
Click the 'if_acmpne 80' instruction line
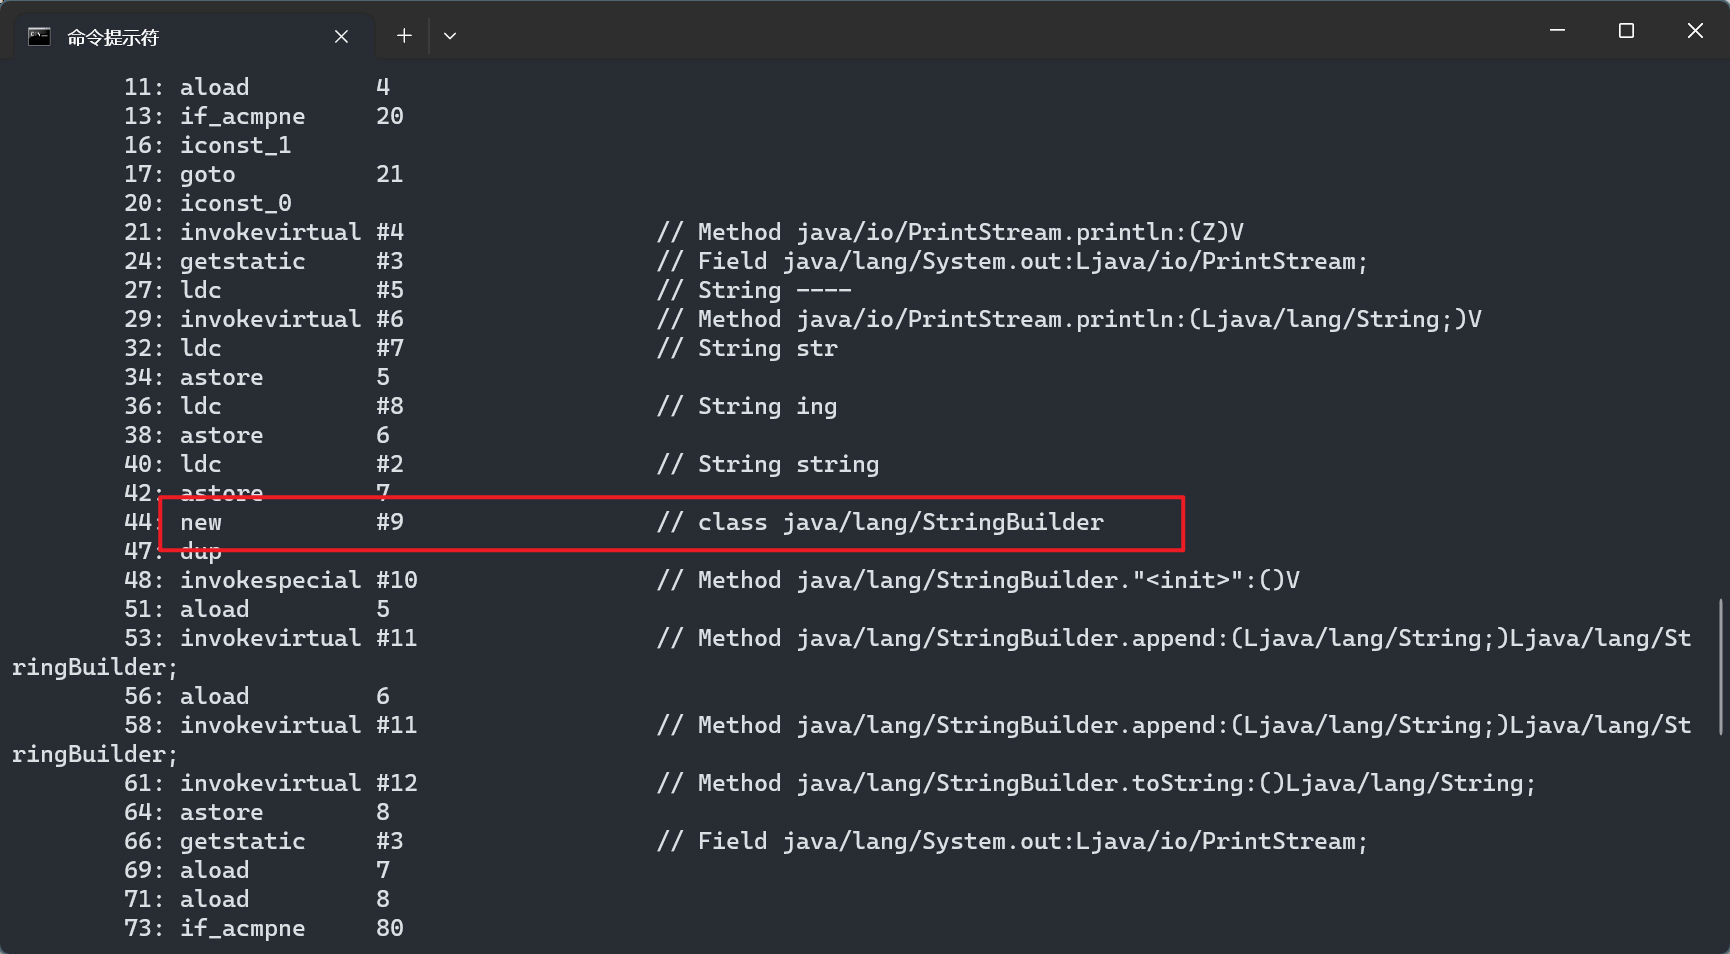point(290,928)
